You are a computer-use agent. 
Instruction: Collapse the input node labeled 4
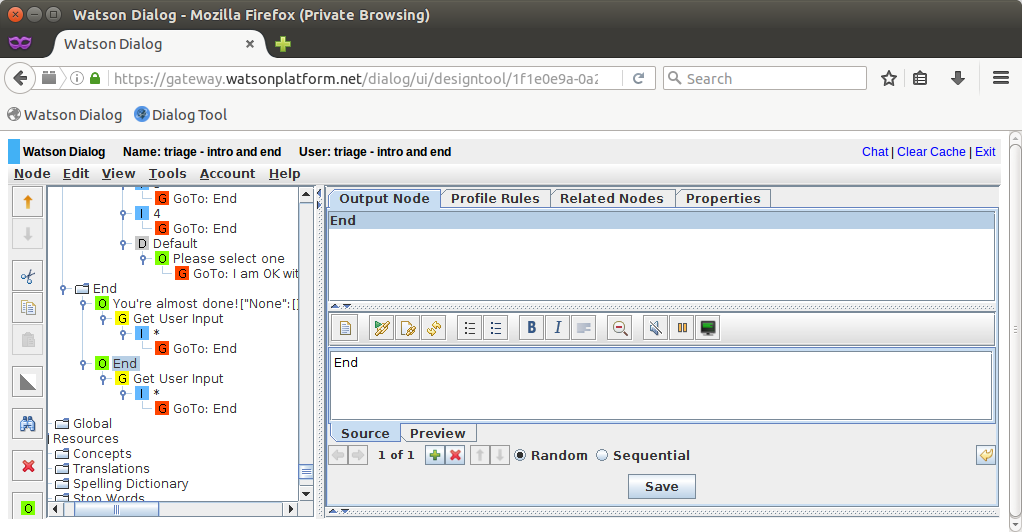coord(123,214)
